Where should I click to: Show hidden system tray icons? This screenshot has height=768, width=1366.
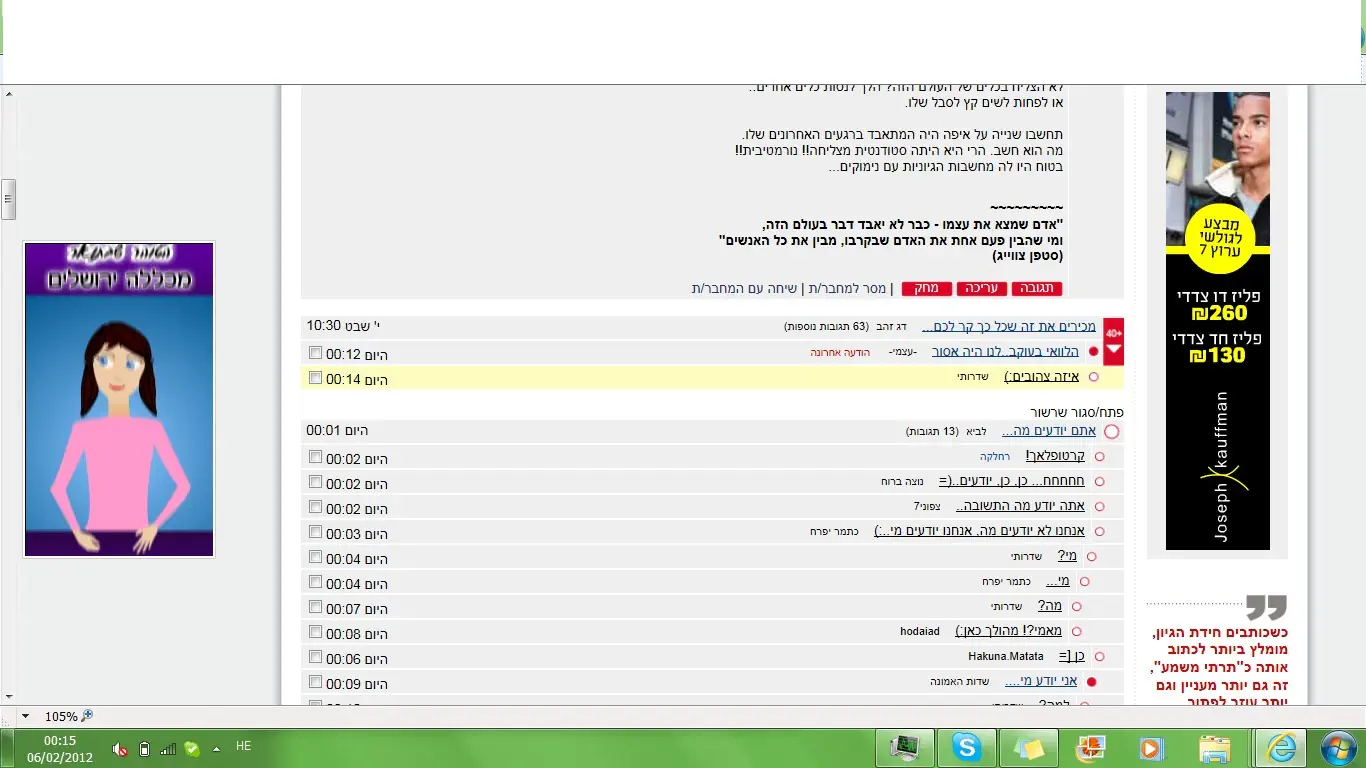[216, 749]
